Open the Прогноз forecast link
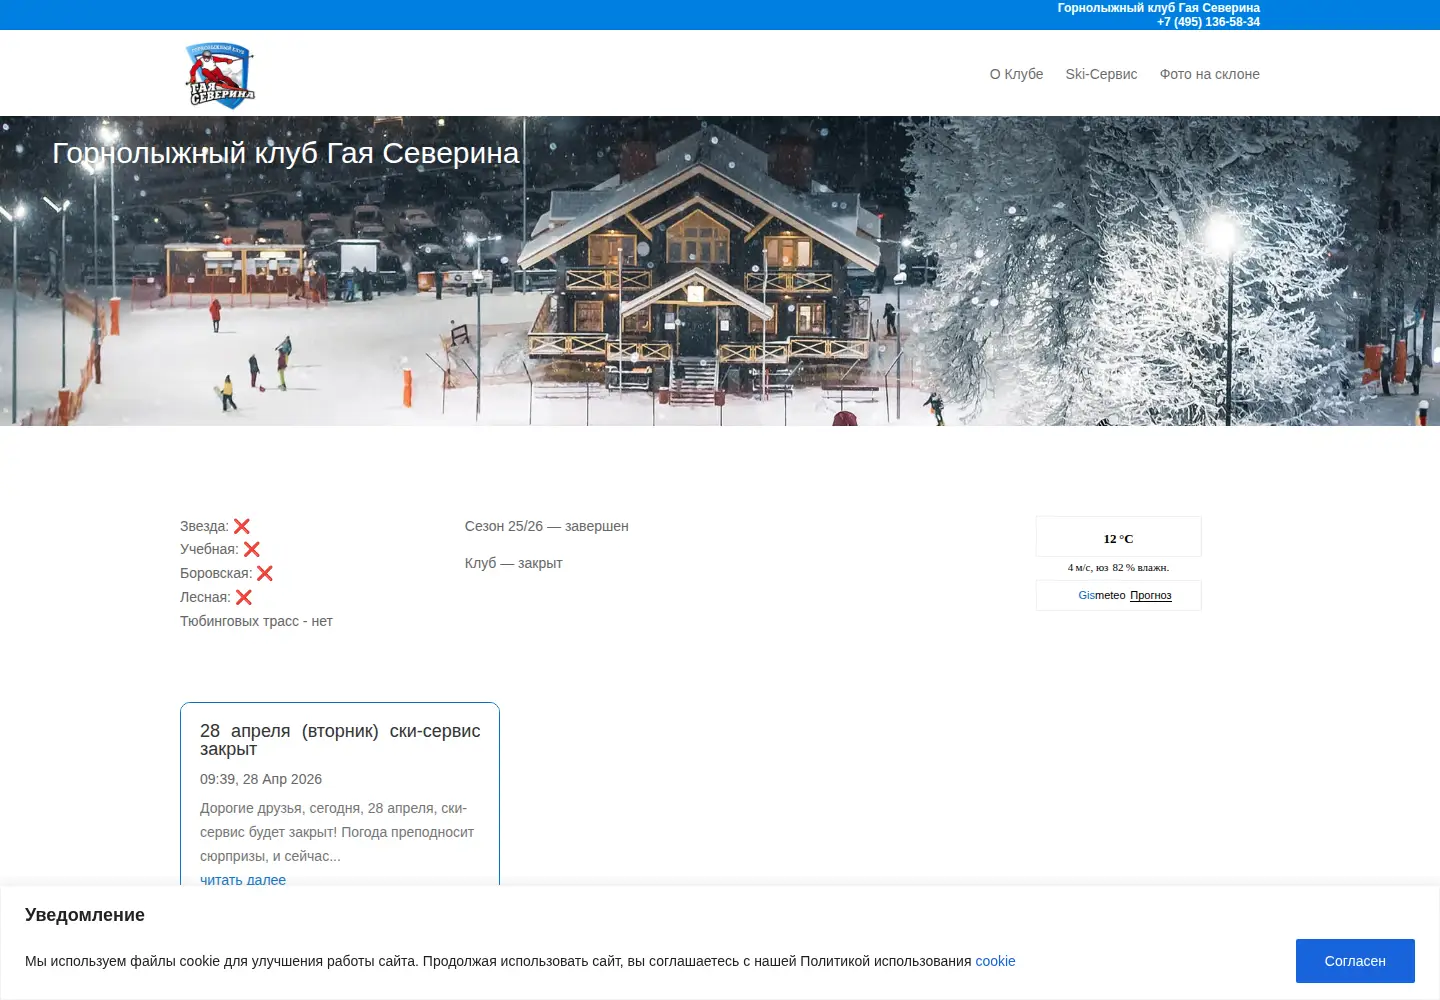The height and width of the screenshot is (1000, 1440). [1151, 595]
